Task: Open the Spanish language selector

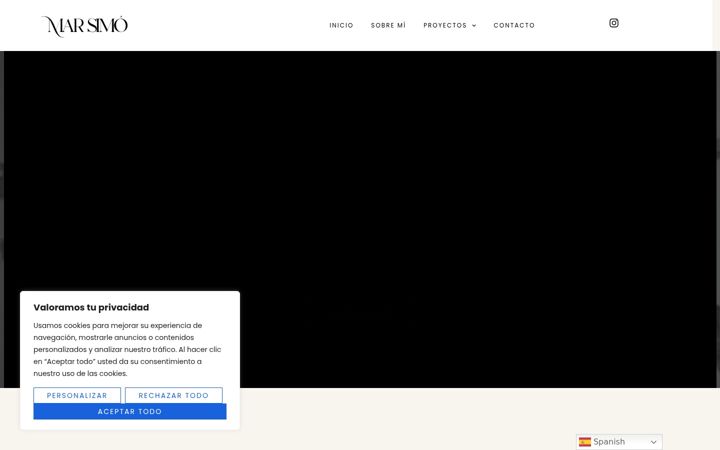Action: pos(619,442)
